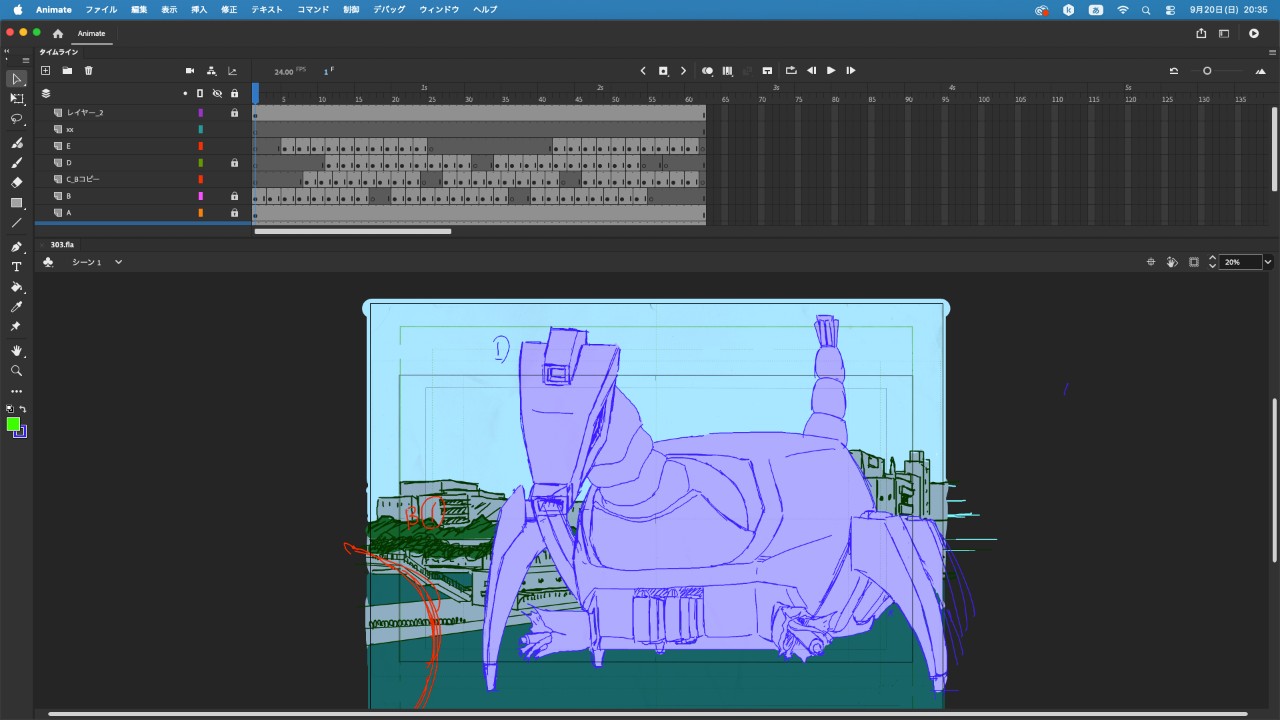Toggle lock all layers header icon
The height and width of the screenshot is (720, 1280).
(235, 93)
